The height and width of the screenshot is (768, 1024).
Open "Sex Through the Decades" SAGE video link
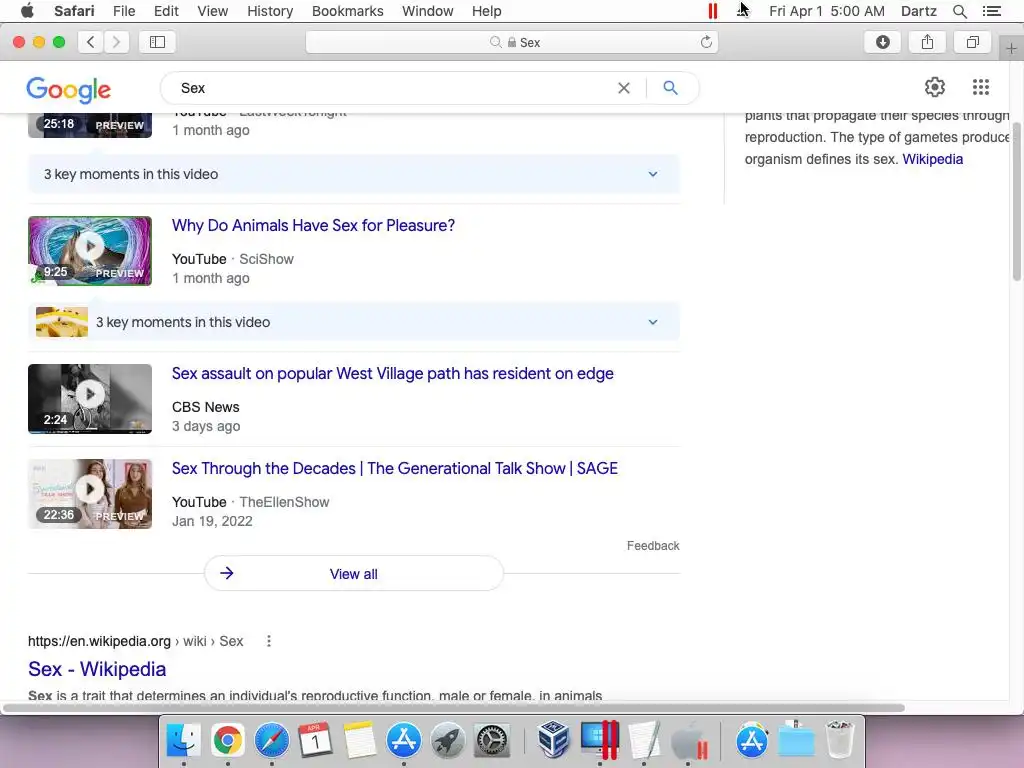(394, 468)
